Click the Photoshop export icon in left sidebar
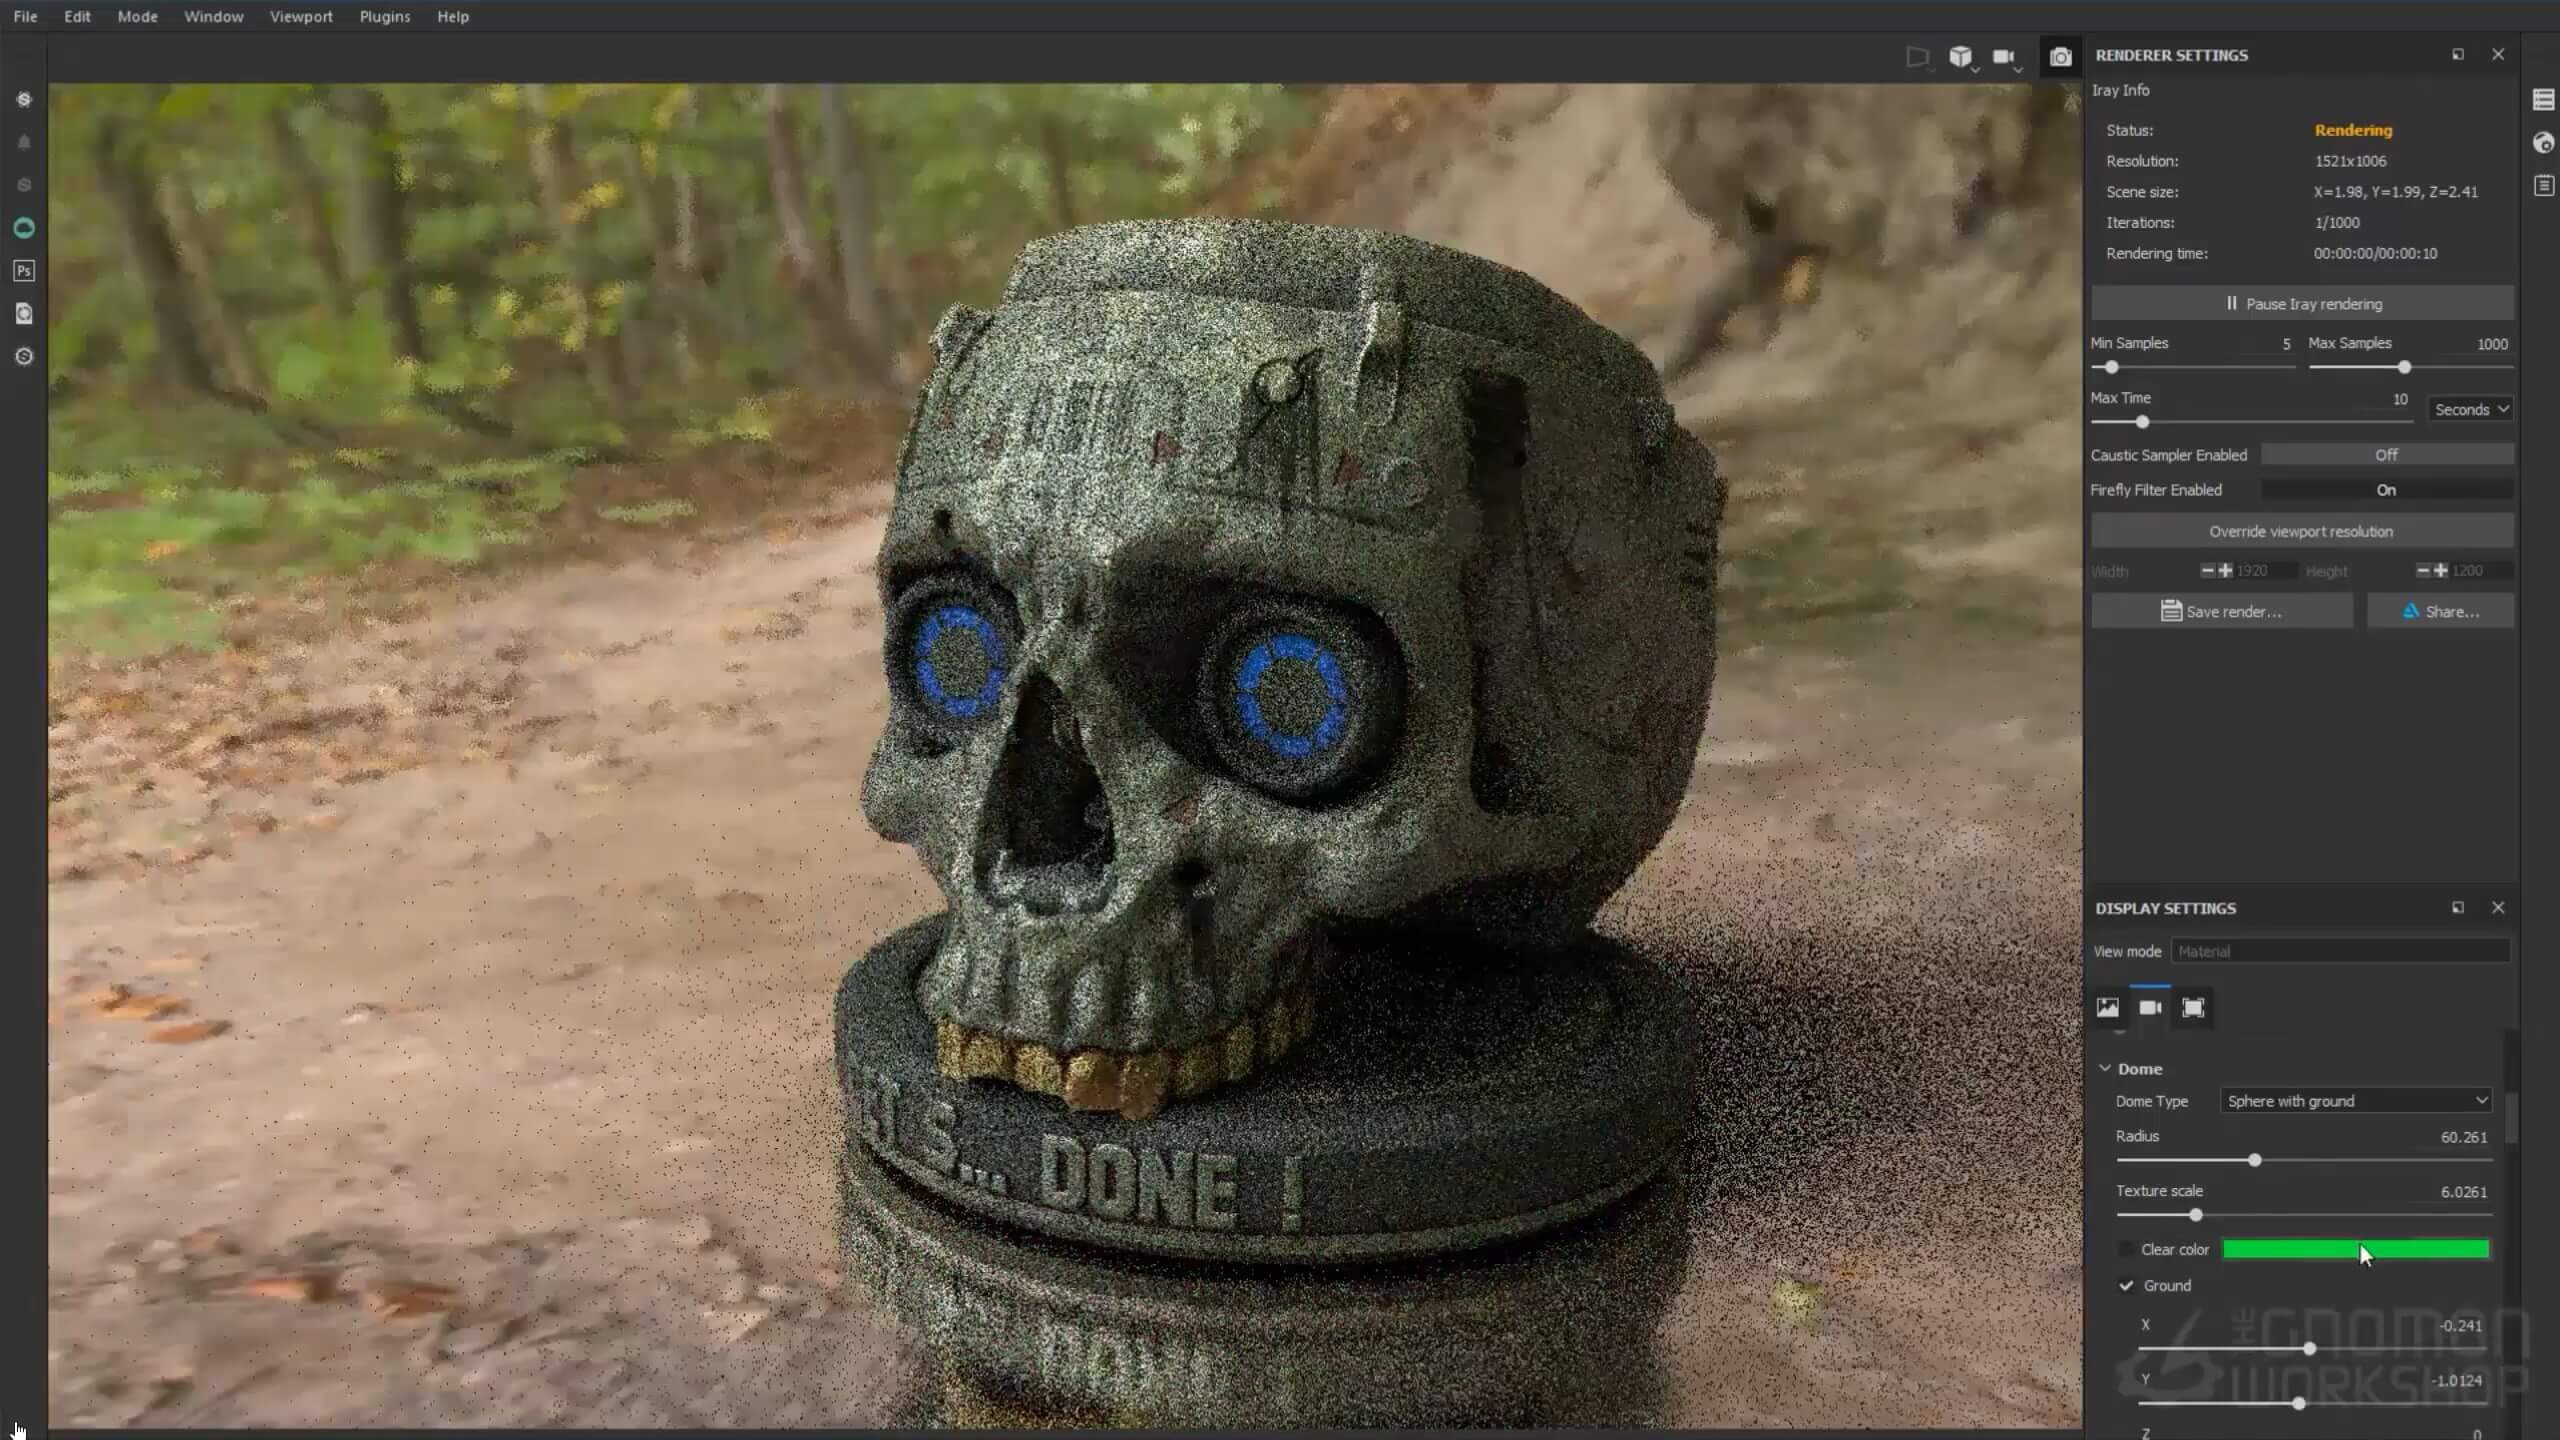Screen dimensions: 2560x1440 pos(24,271)
